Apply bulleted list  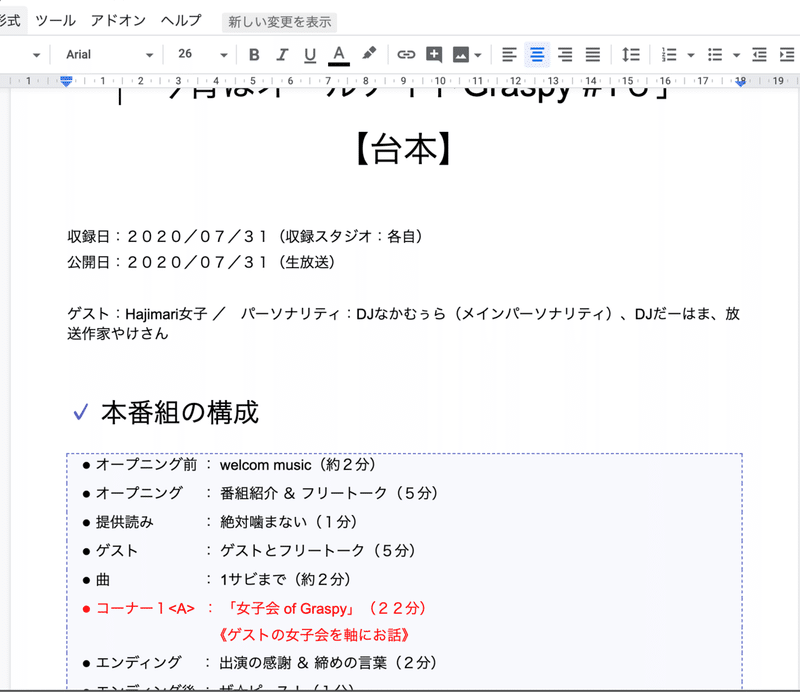tap(715, 55)
